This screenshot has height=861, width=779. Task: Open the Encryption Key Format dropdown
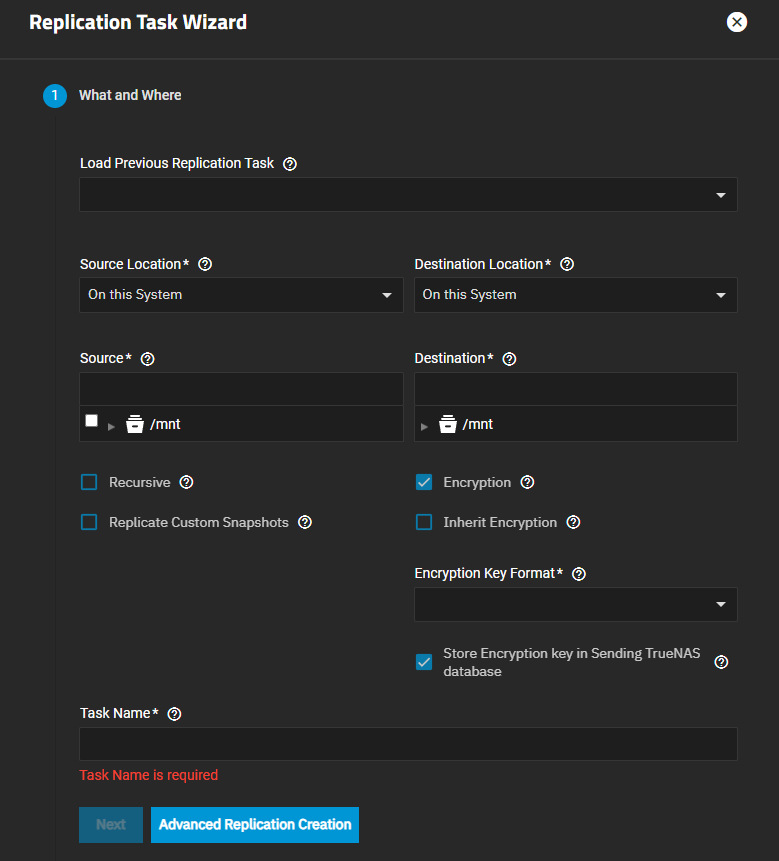575,605
